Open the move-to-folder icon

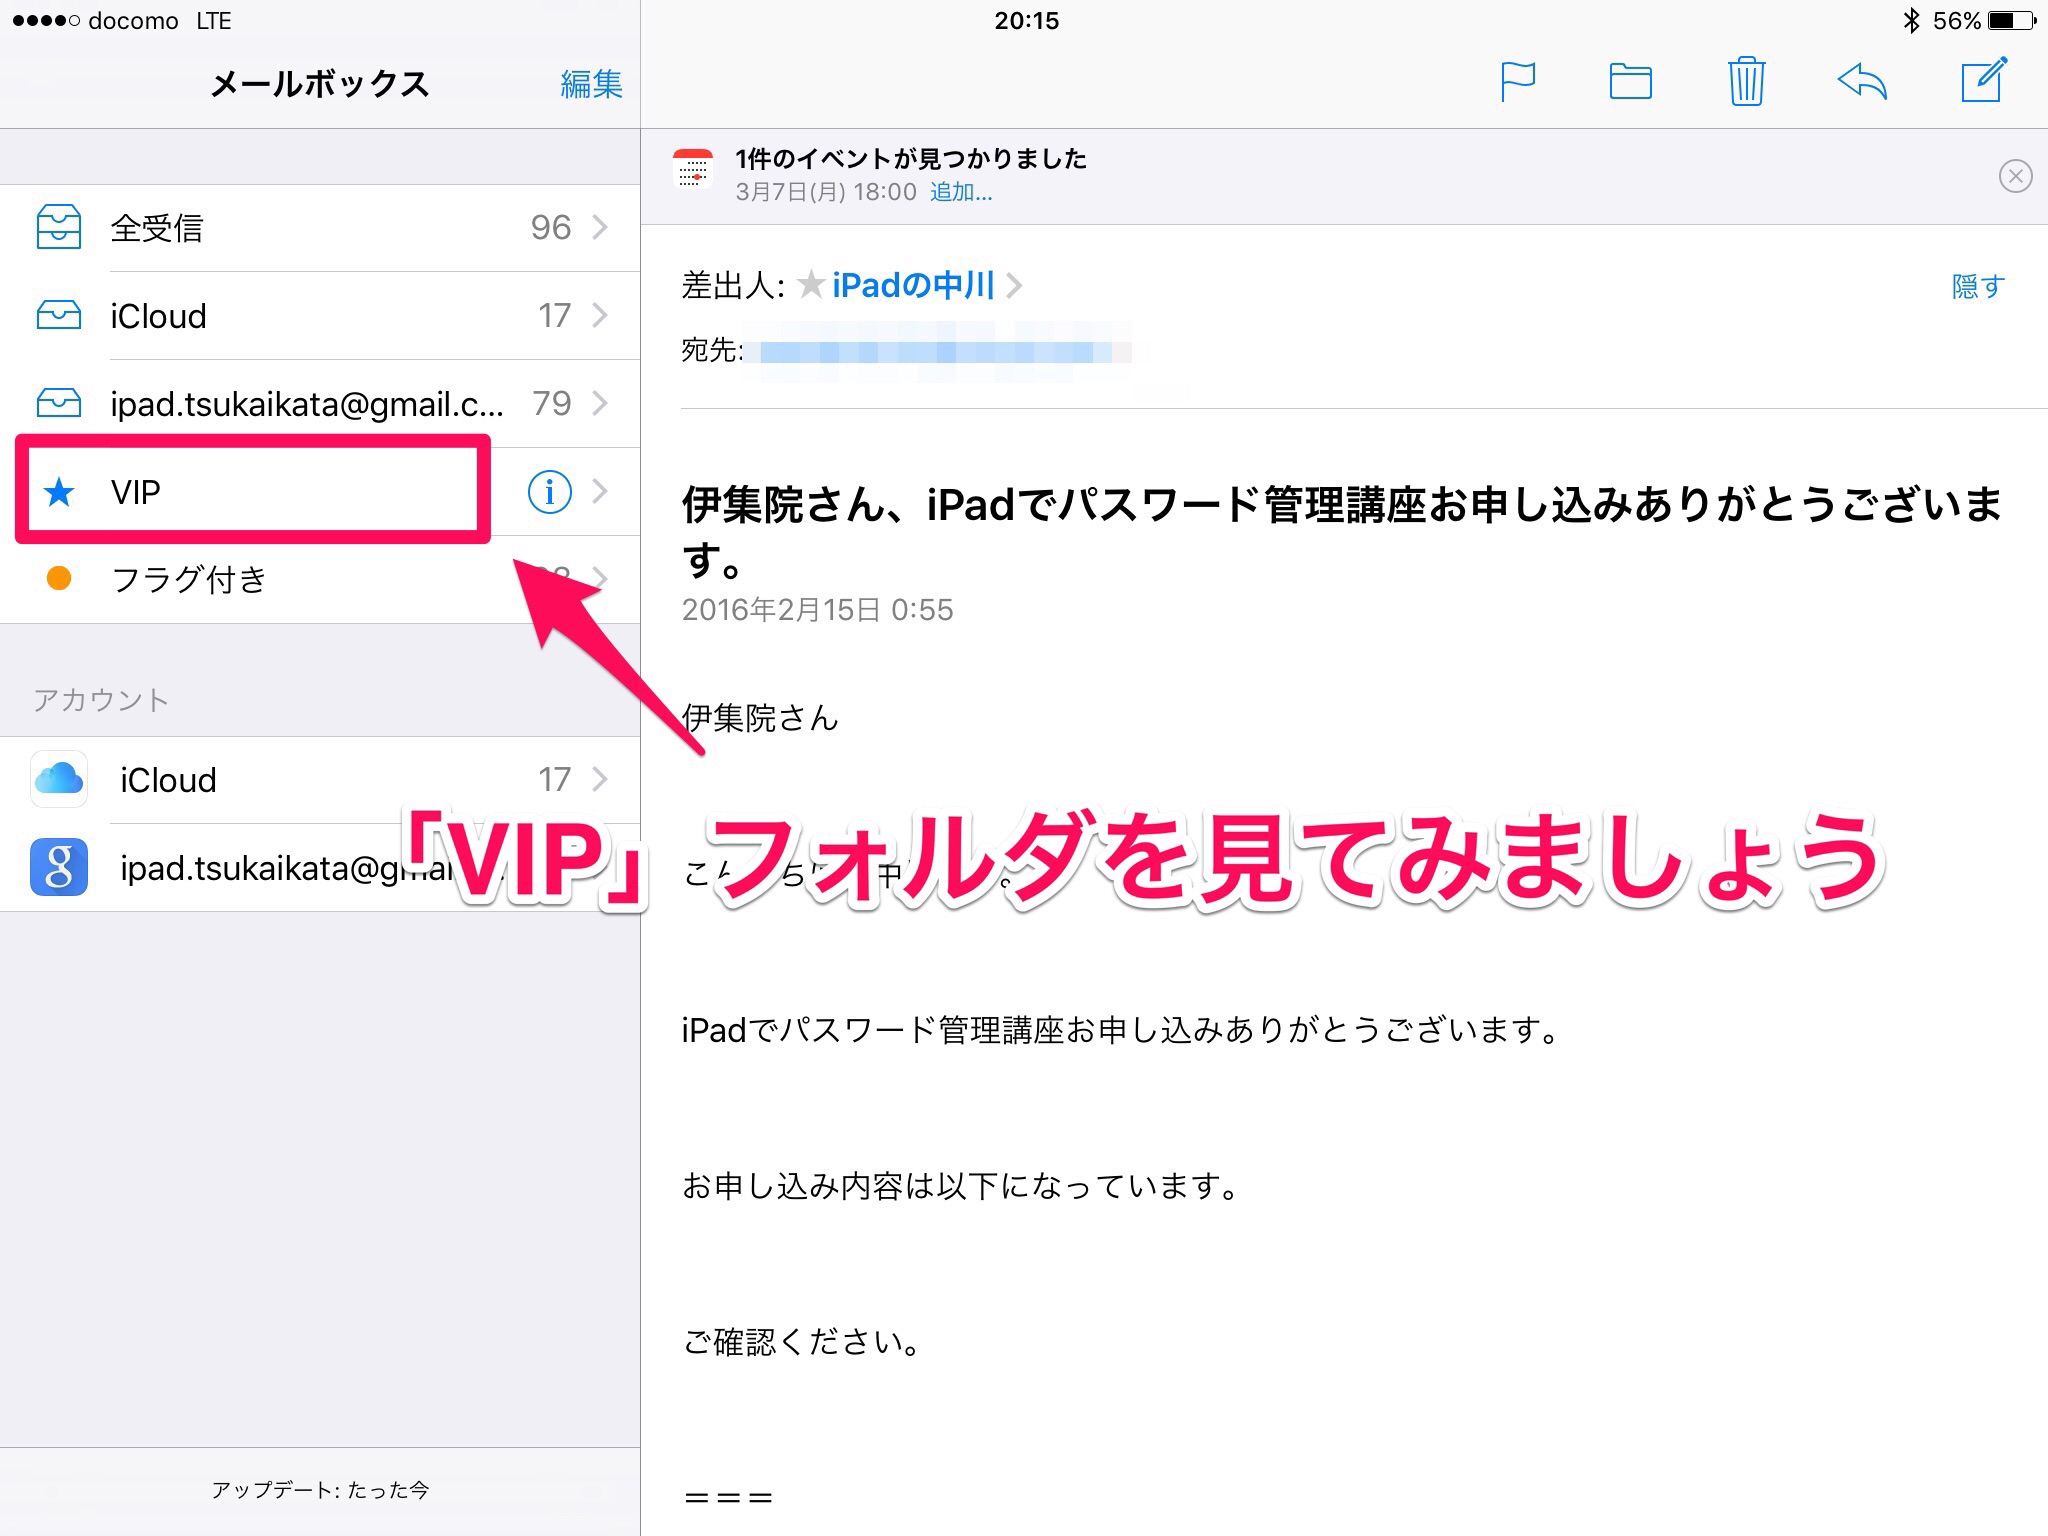[x=1630, y=82]
